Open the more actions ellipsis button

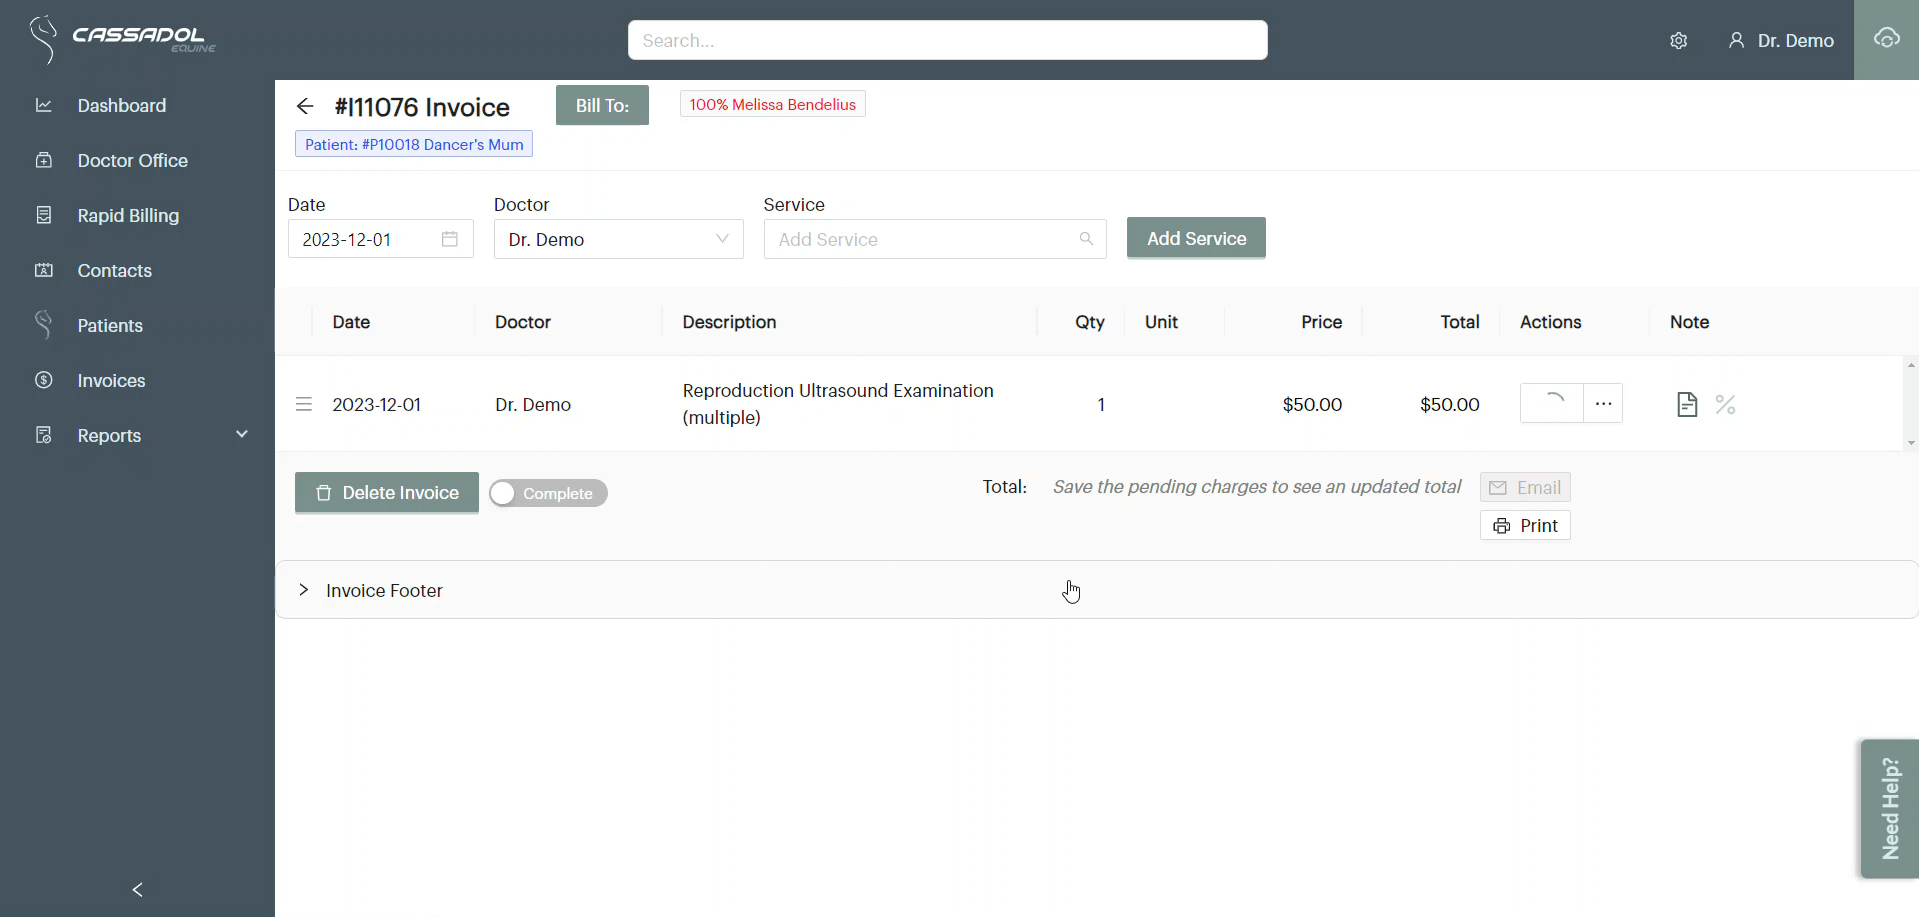click(x=1603, y=404)
